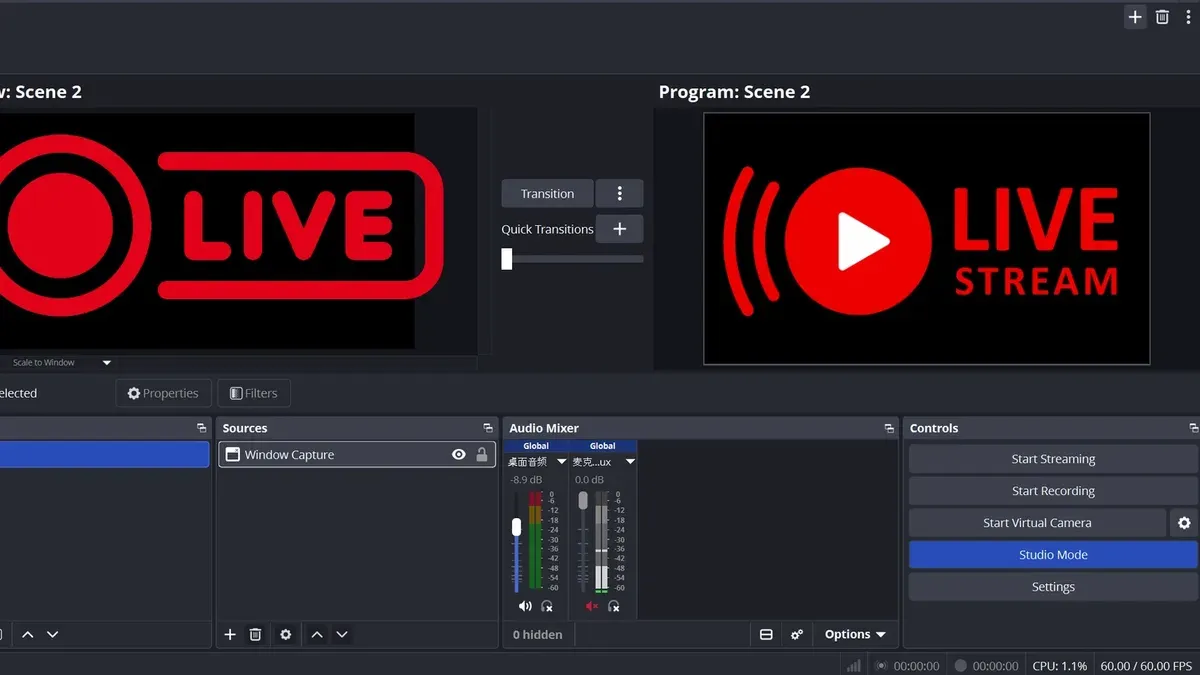Undock the Scenes panel
Screen dimensions: 1200x675
click(x=201, y=428)
